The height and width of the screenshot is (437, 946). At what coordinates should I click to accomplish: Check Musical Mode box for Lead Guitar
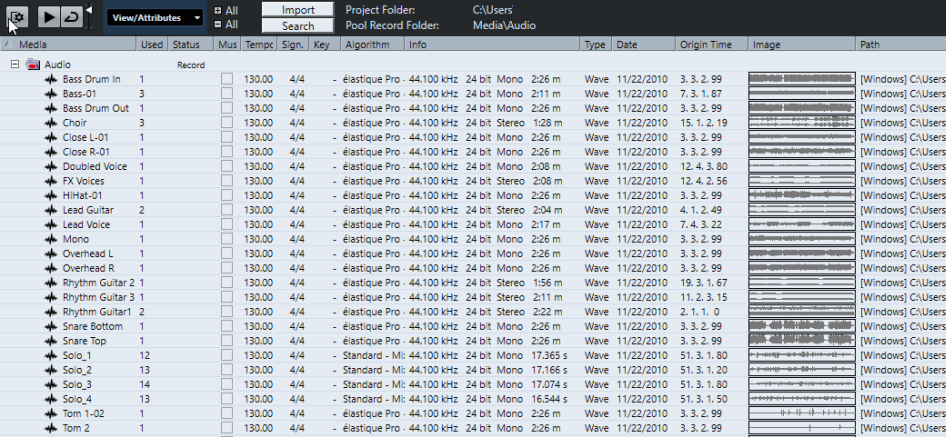(x=227, y=210)
